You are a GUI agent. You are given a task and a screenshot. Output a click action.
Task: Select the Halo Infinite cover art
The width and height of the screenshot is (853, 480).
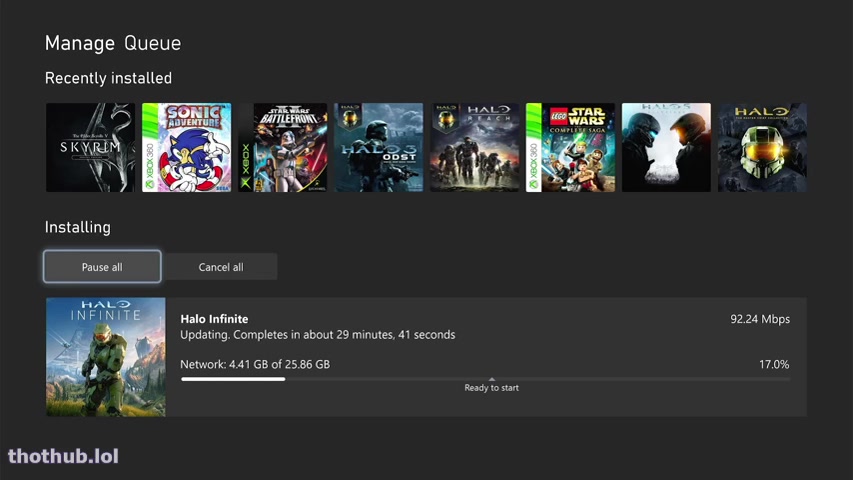(x=106, y=357)
